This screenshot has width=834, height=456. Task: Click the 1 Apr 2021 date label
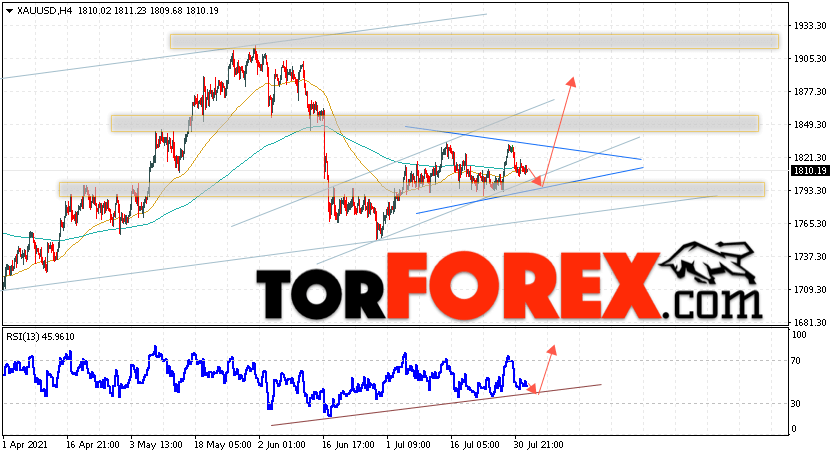(x=24, y=445)
